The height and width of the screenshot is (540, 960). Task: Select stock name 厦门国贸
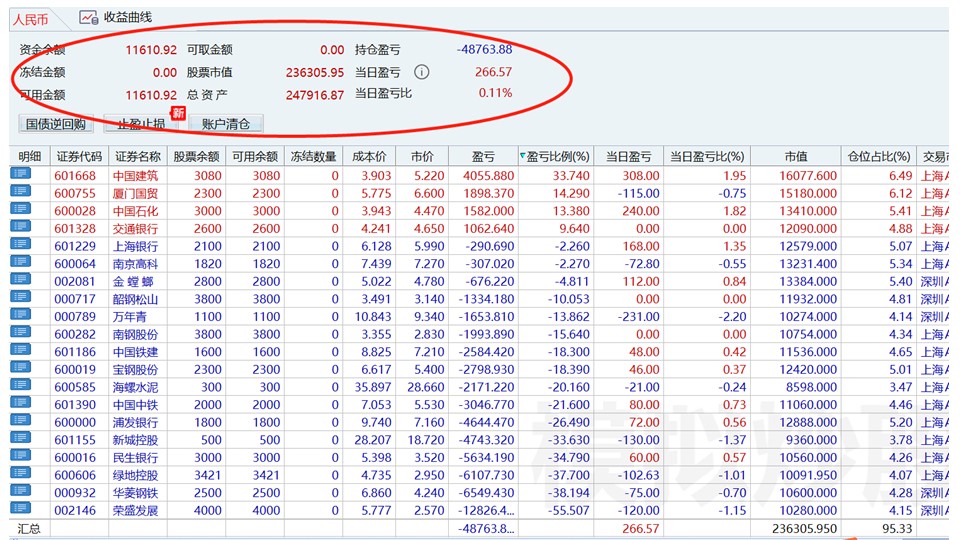(135, 193)
